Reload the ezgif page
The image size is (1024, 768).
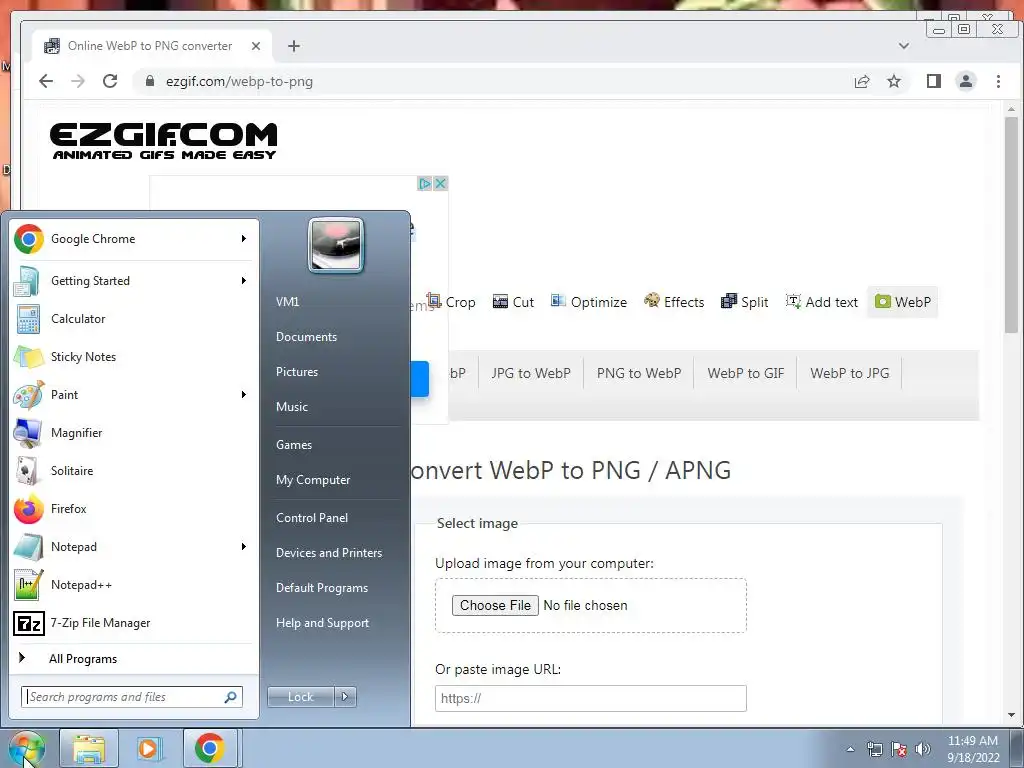pyautogui.click(x=110, y=81)
